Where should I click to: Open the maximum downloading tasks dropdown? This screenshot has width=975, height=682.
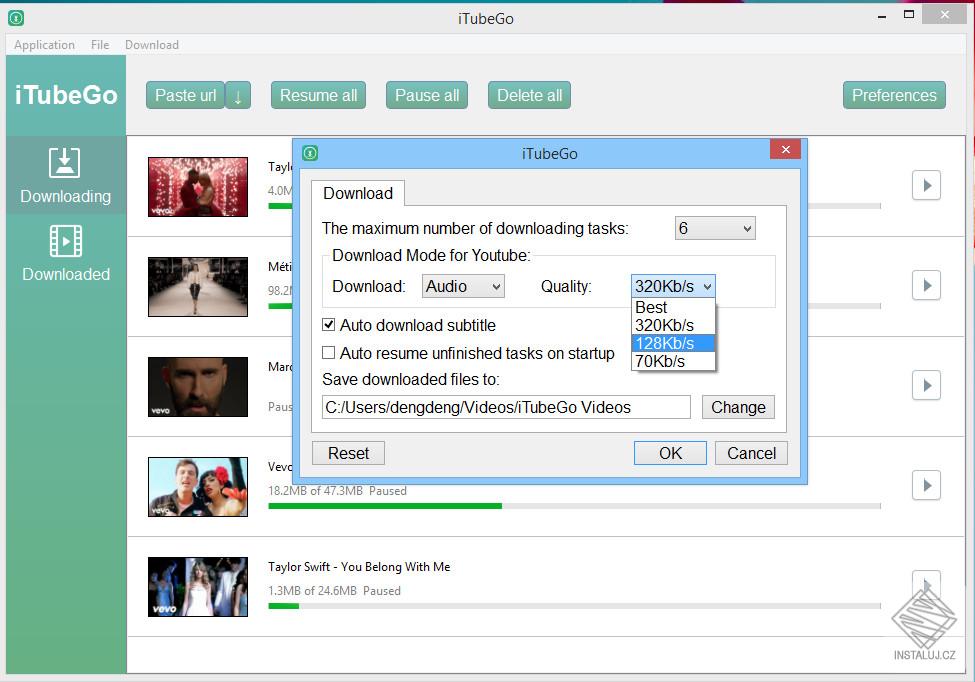pyautogui.click(x=714, y=228)
